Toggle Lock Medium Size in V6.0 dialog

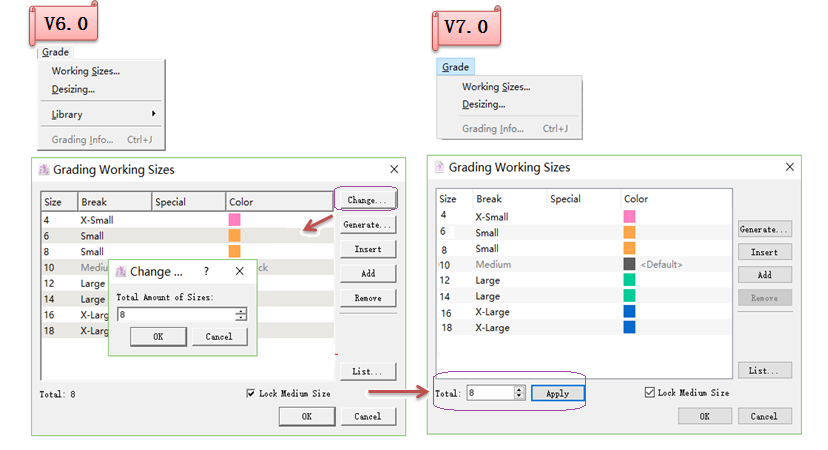(251, 393)
